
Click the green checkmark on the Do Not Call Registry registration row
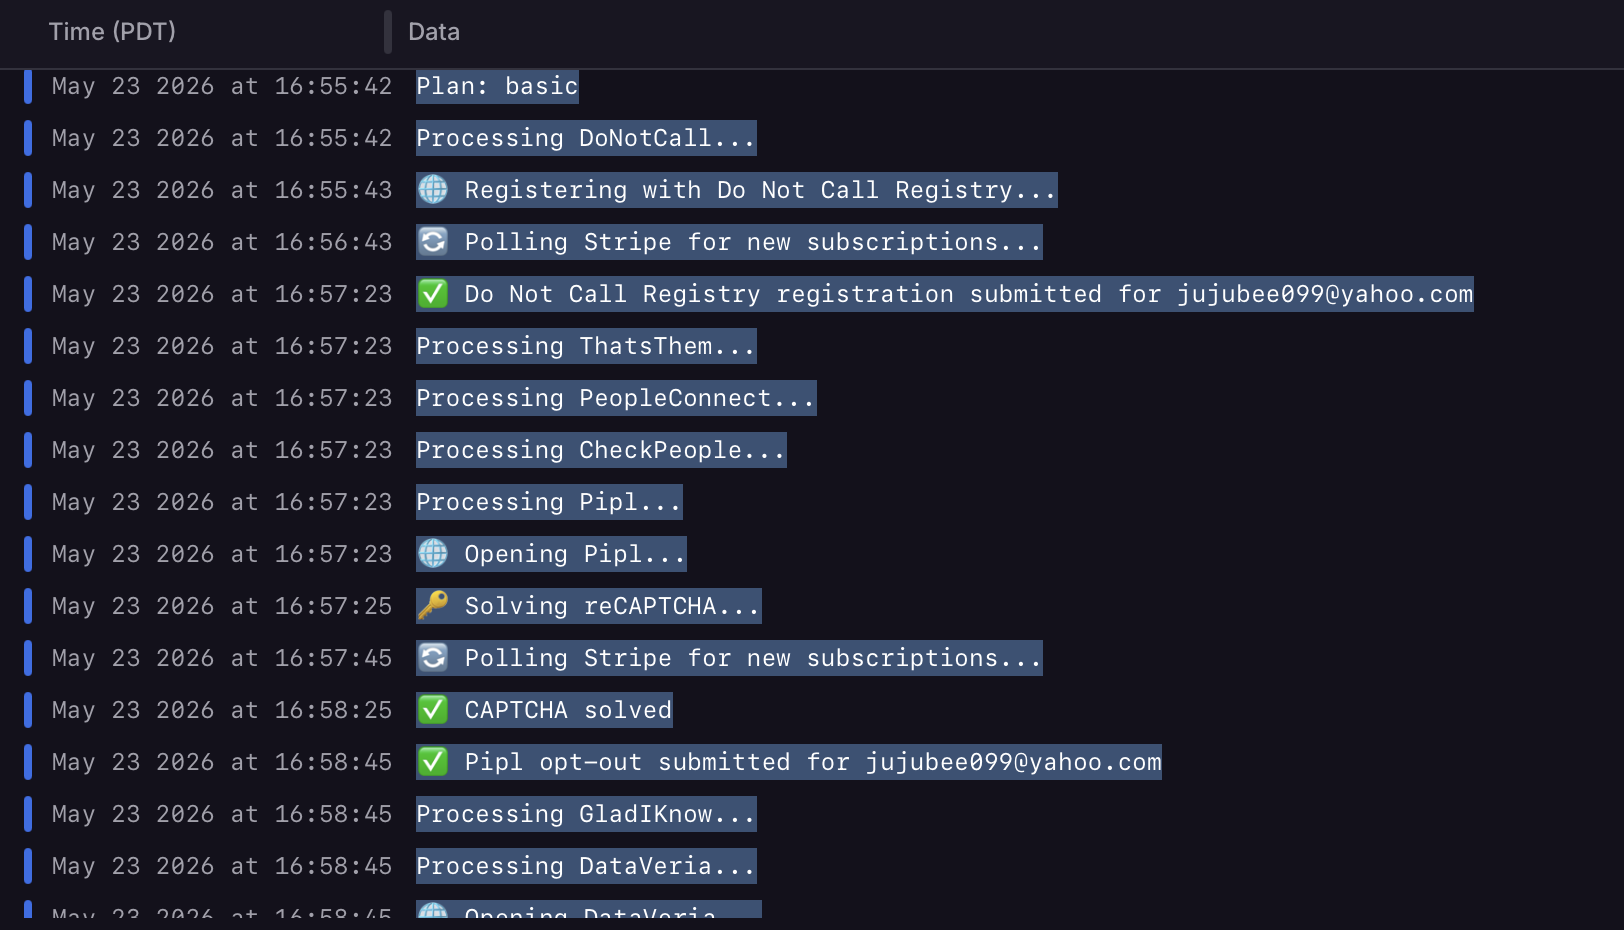(x=433, y=293)
